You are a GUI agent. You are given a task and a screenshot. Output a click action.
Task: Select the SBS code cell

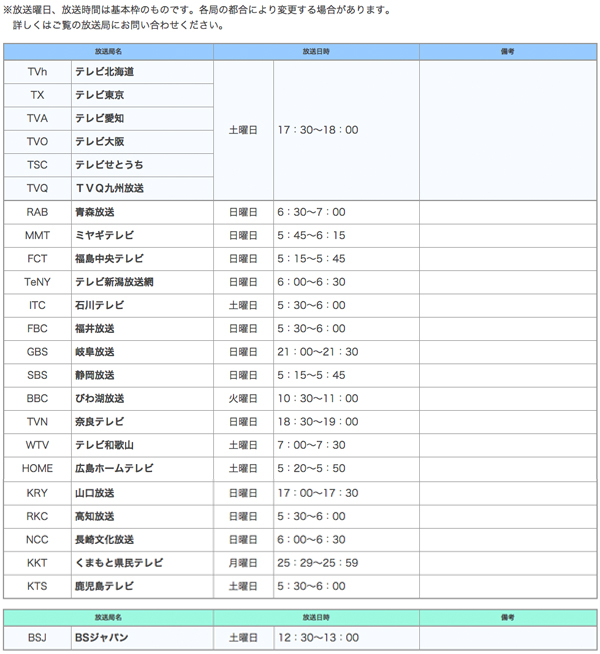click(x=38, y=375)
